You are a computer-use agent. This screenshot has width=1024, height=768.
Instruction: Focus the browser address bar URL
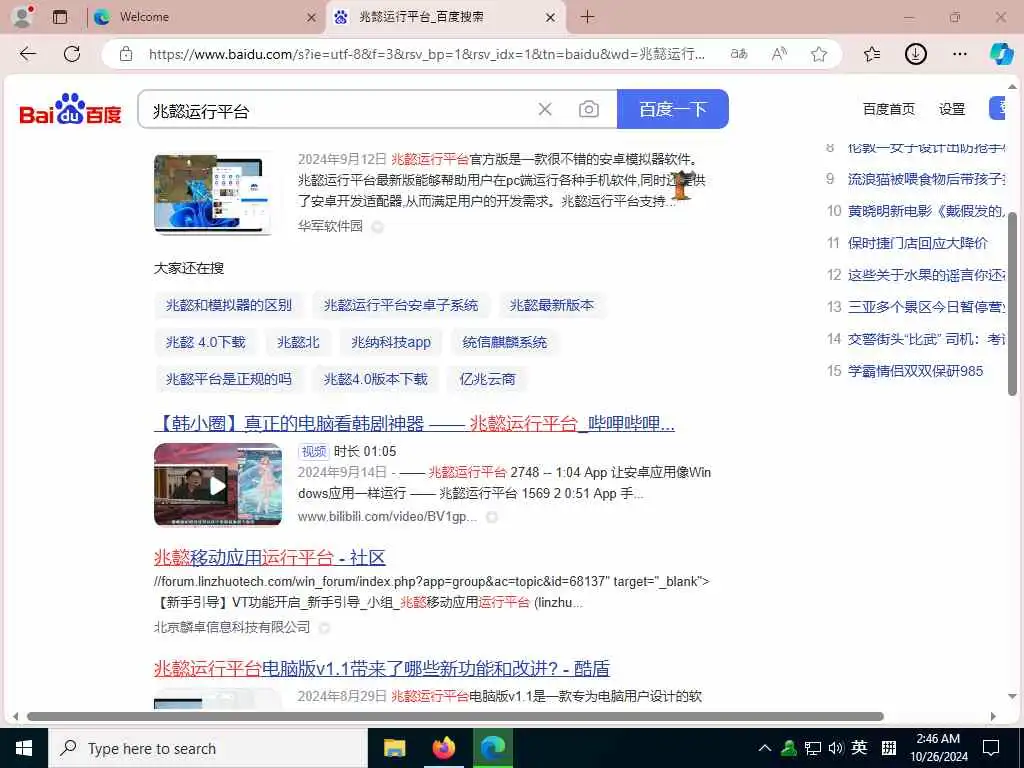coord(426,54)
